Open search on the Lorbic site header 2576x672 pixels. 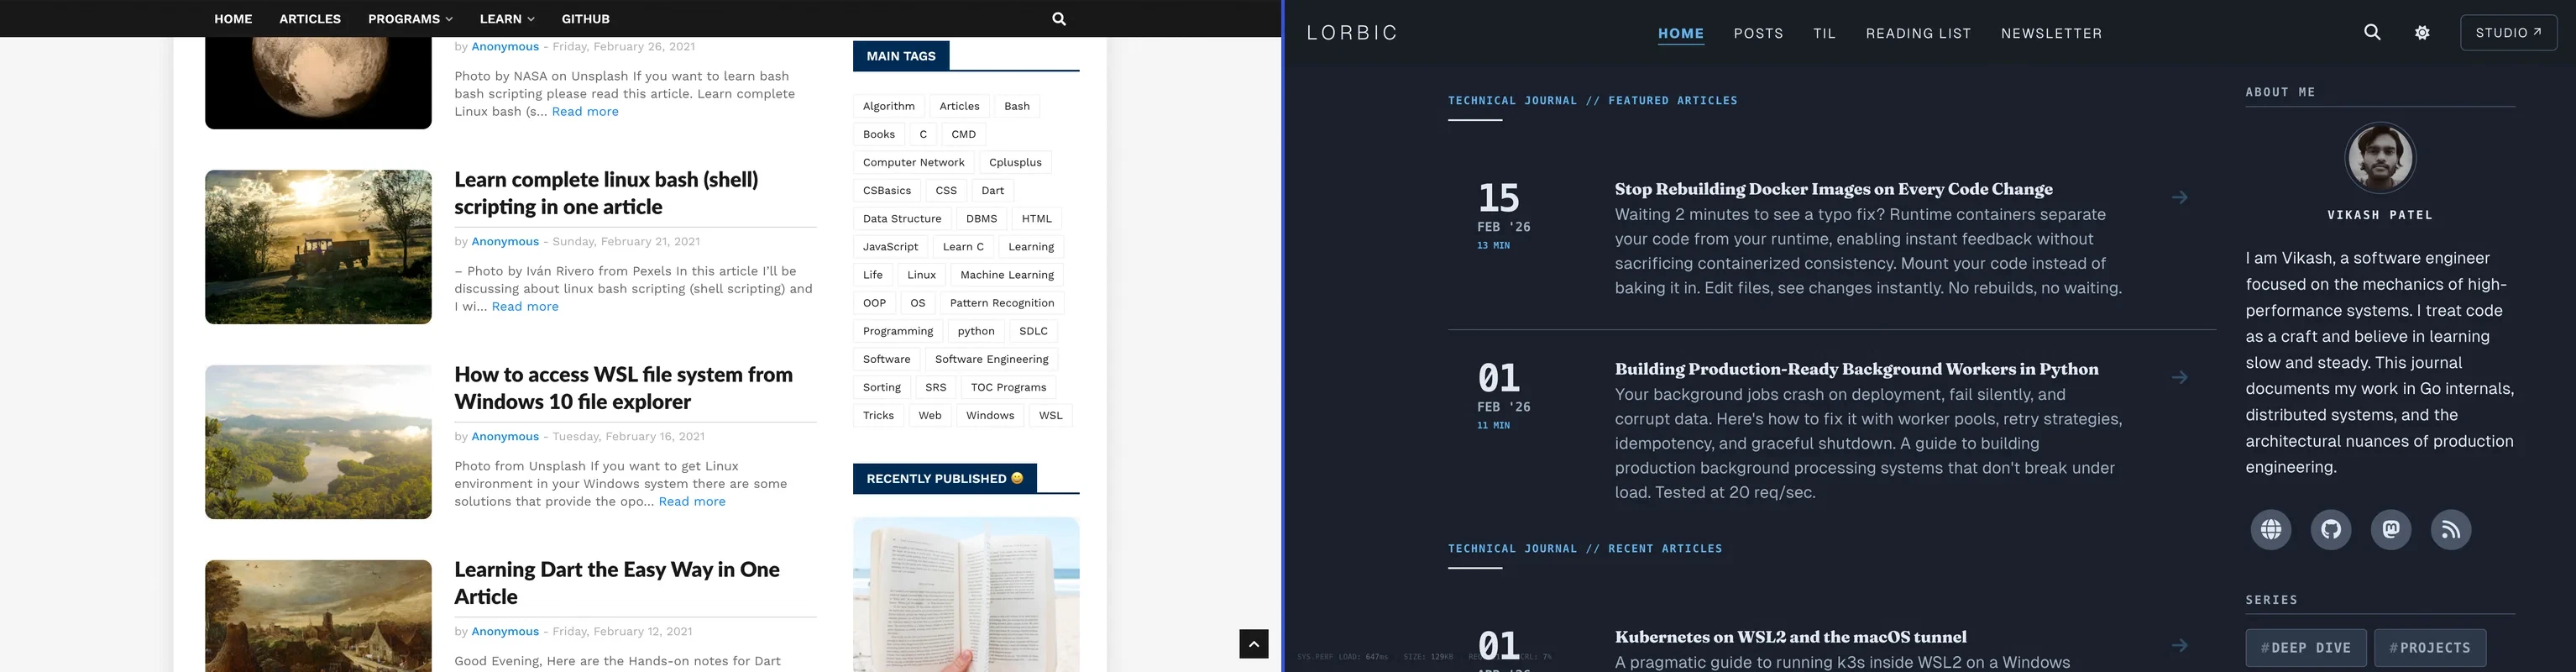(x=2372, y=33)
